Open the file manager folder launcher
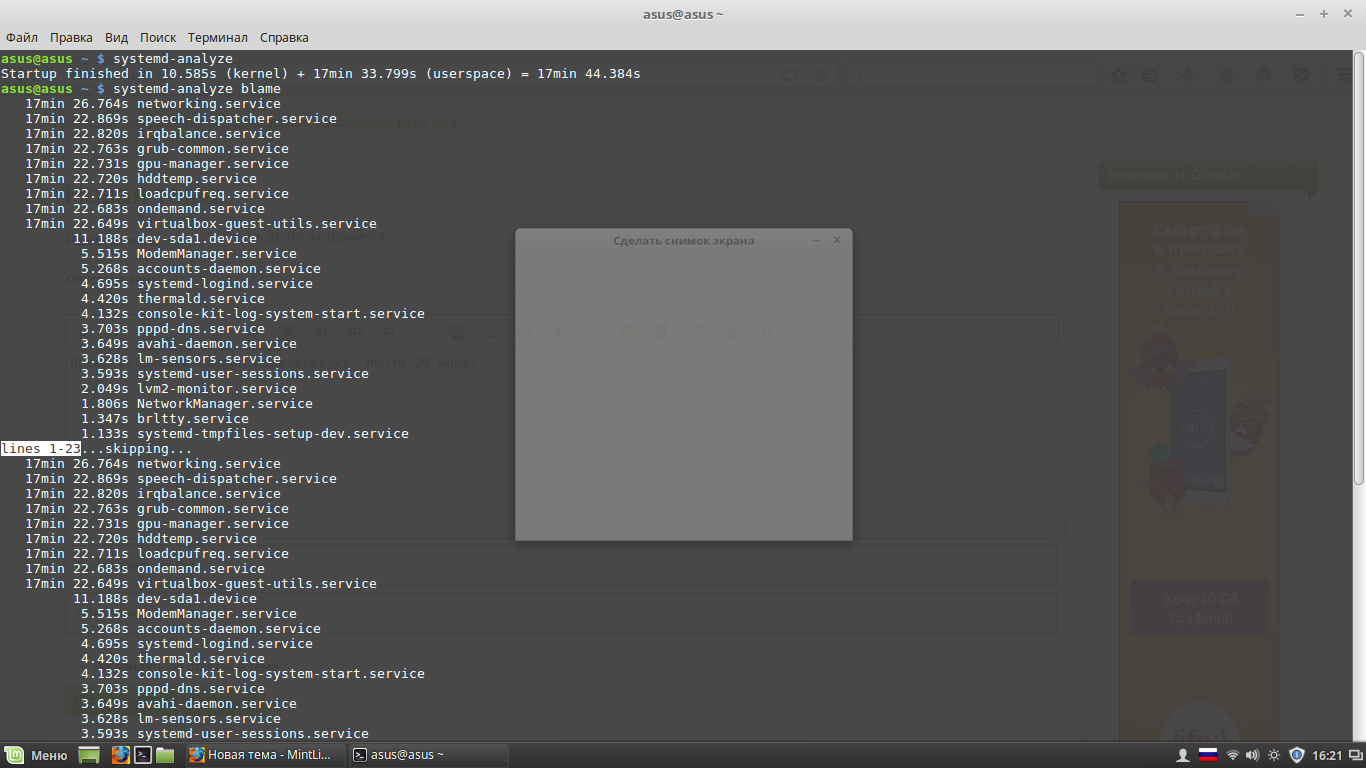This screenshot has height=768, width=1366. coord(165,755)
